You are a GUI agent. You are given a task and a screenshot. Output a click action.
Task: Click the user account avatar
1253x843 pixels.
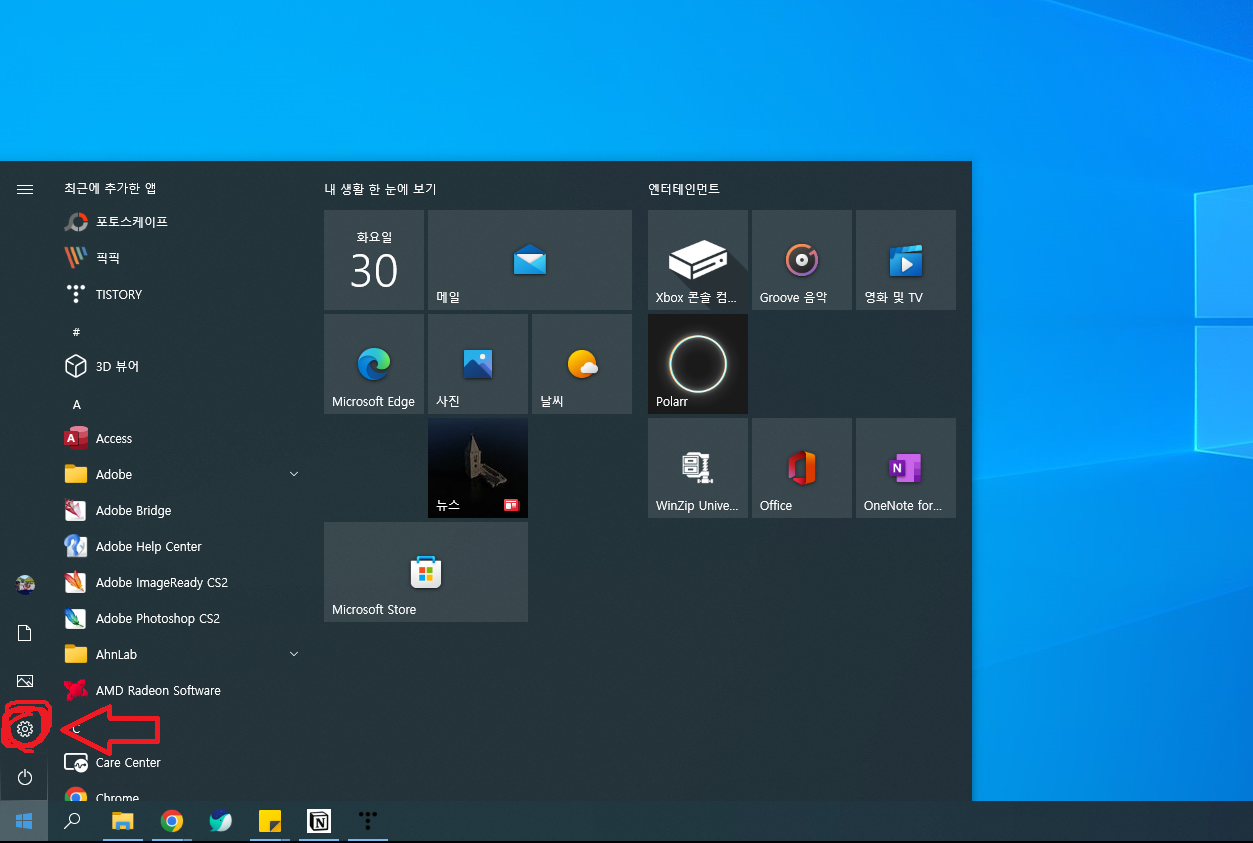[25, 584]
